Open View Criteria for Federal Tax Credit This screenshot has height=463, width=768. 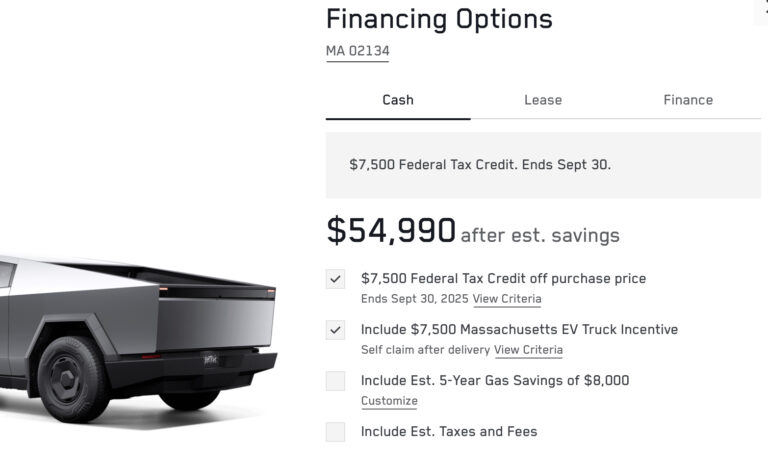coord(507,299)
